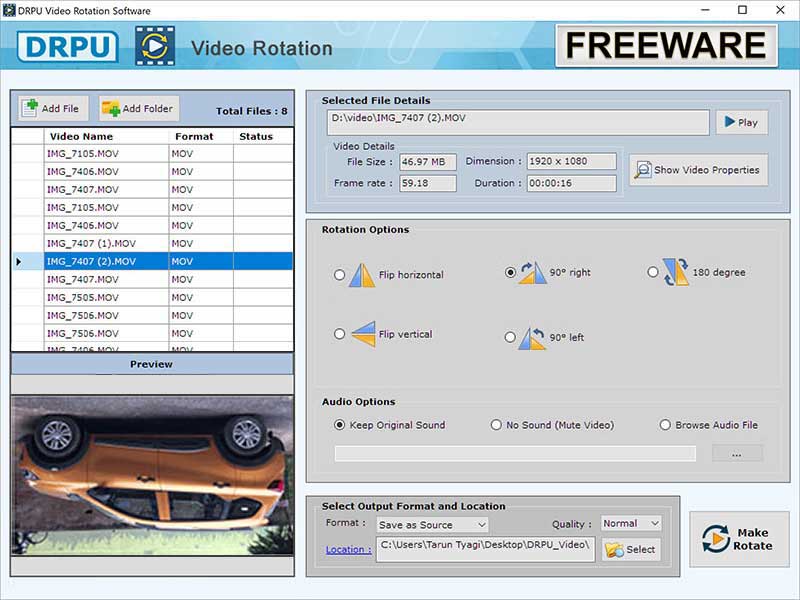The image size is (800, 600).
Task: Select the Flip horizontal radio button
Action: [x=339, y=275]
